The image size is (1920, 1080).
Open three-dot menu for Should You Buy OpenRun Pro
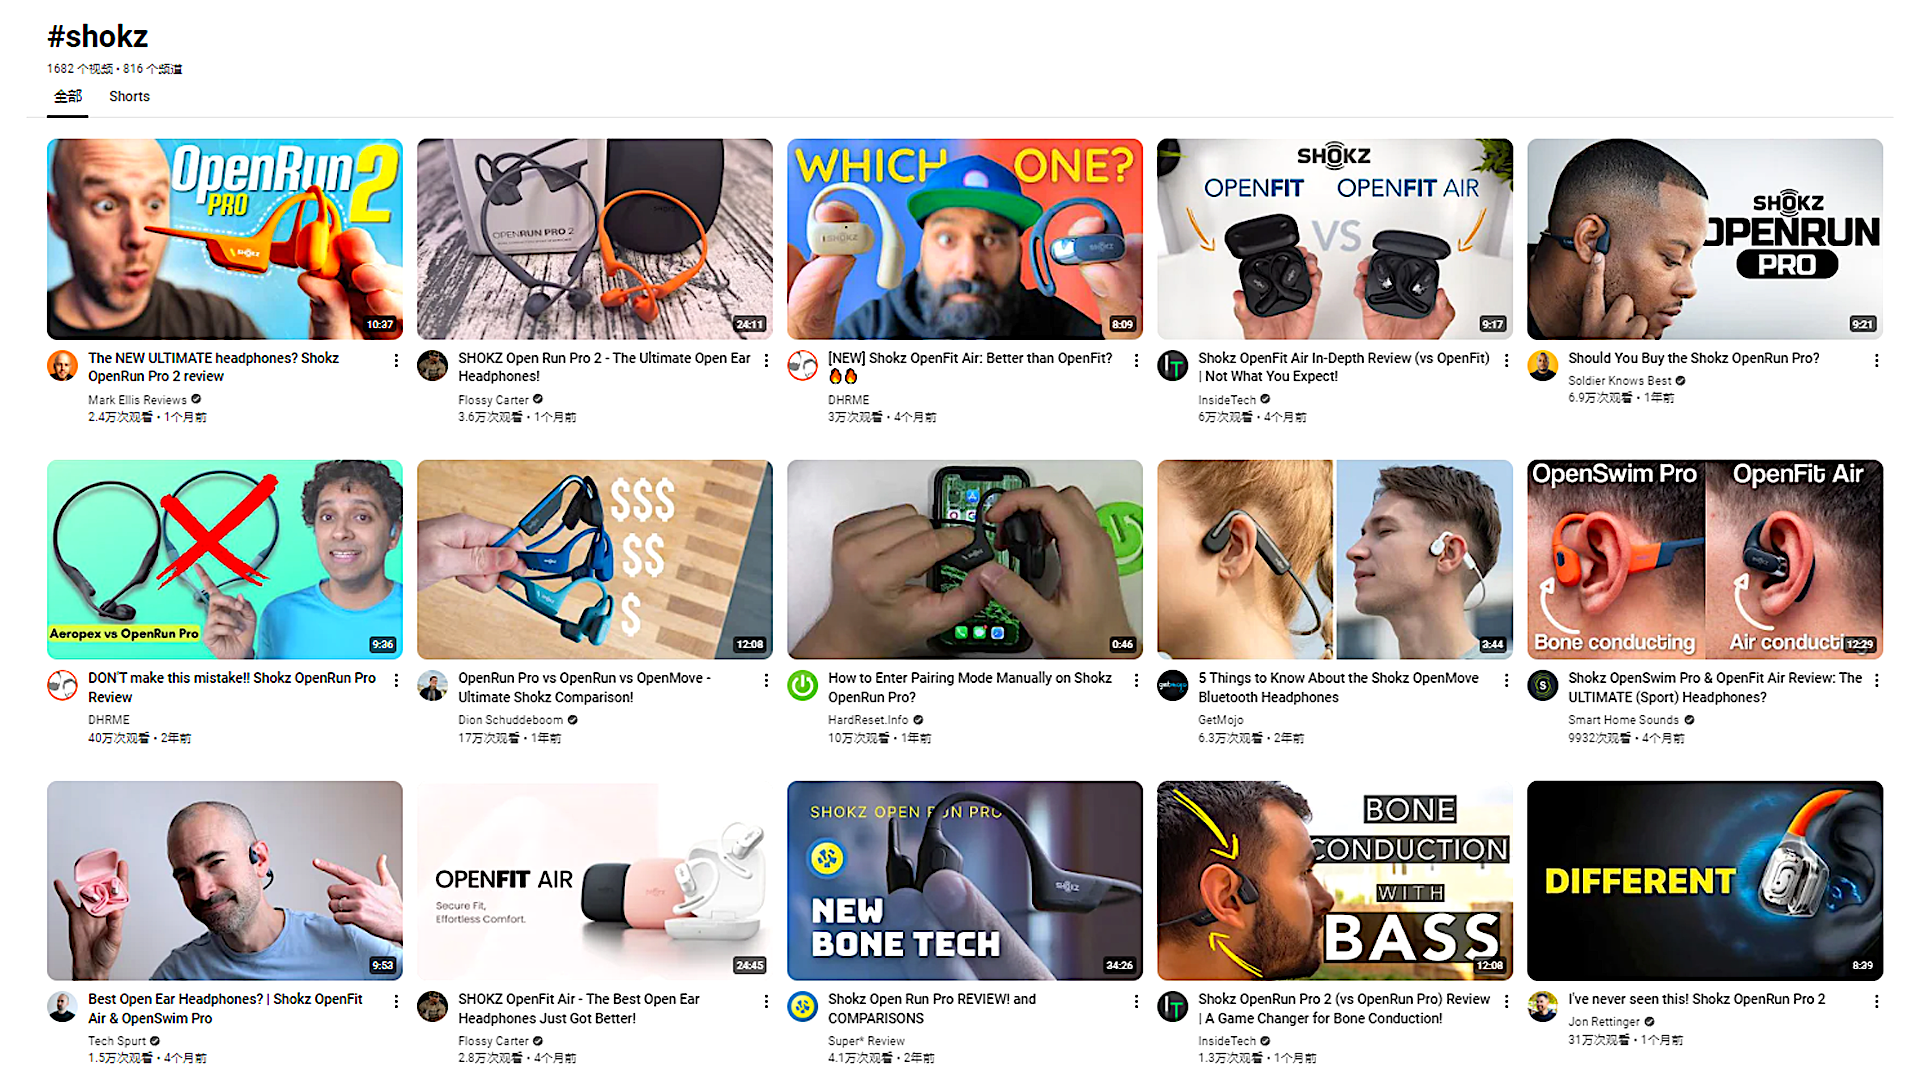[x=1876, y=360]
